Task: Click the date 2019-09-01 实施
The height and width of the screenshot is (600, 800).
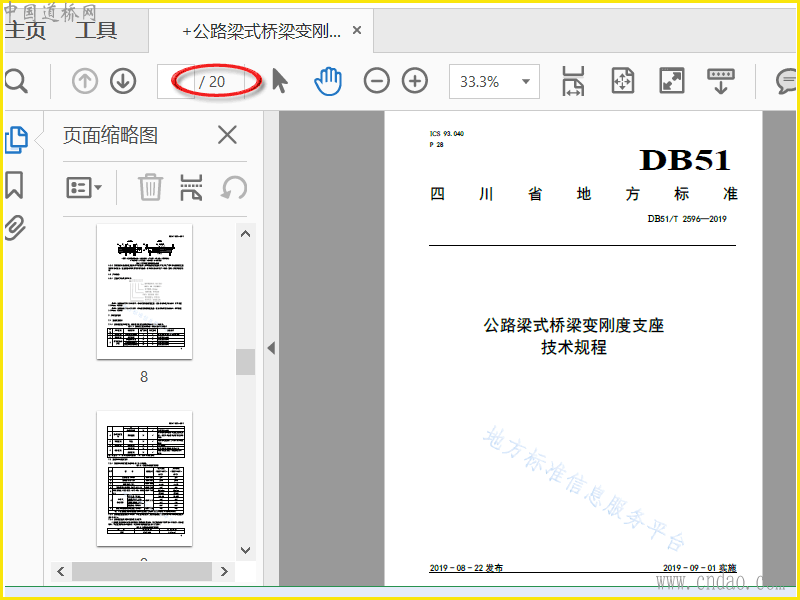Action: pyautogui.click(x=699, y=567)
